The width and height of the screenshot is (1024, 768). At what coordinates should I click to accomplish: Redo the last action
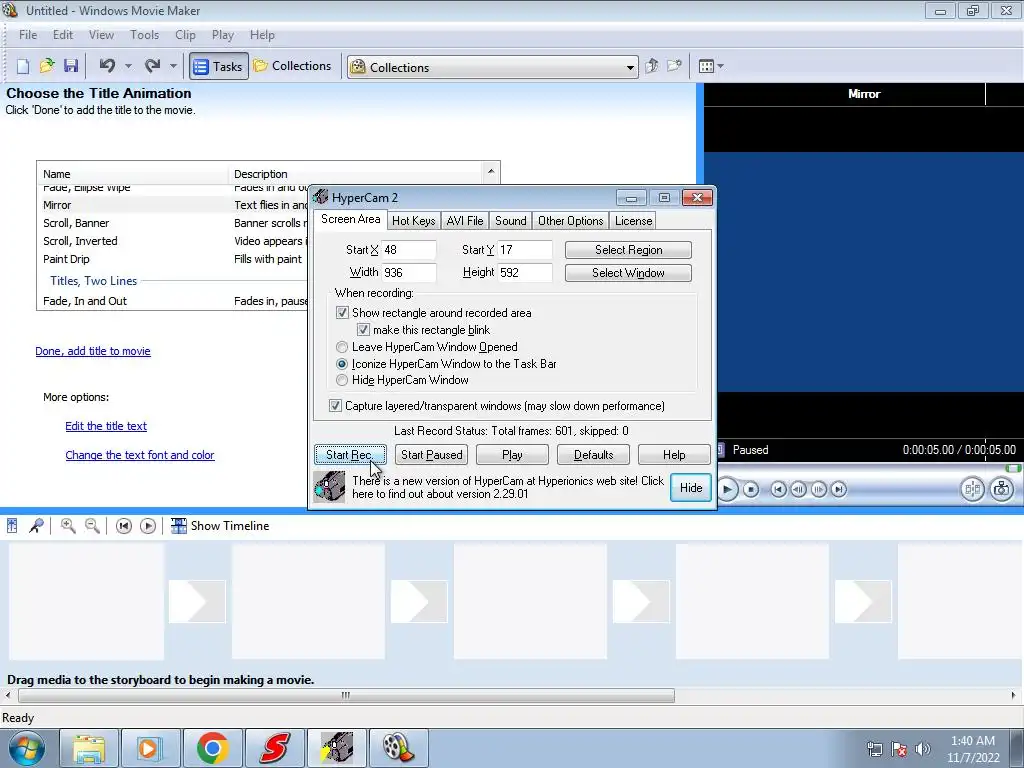(152, 66)
